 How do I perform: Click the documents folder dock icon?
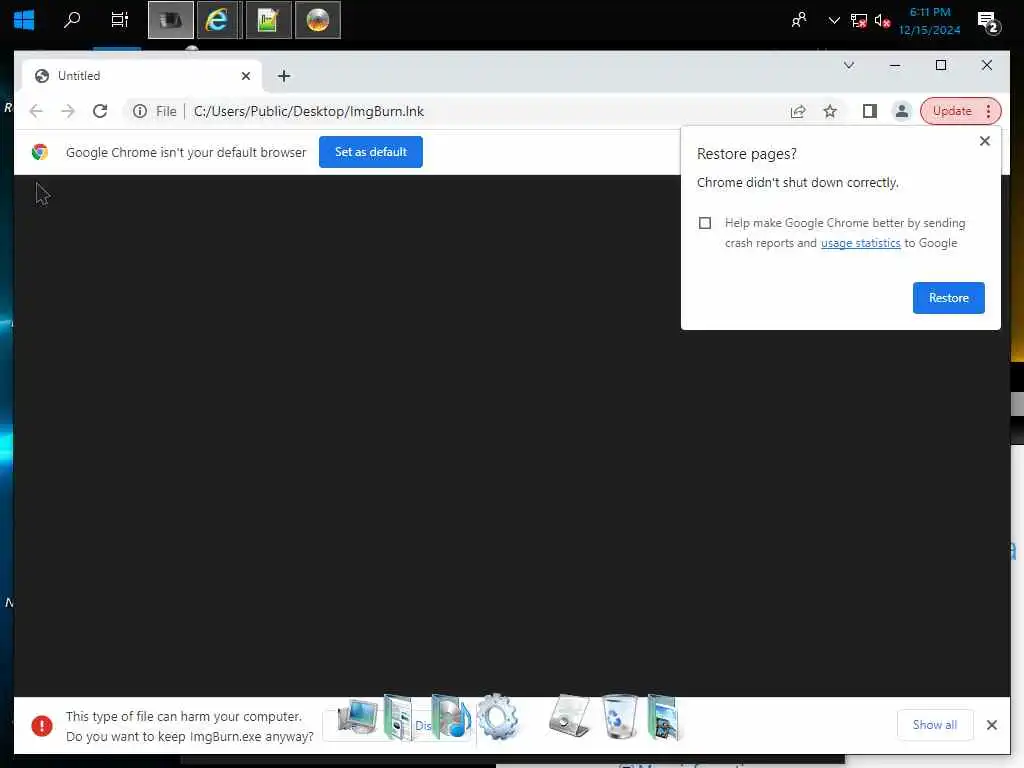click(x=398, y=717)
